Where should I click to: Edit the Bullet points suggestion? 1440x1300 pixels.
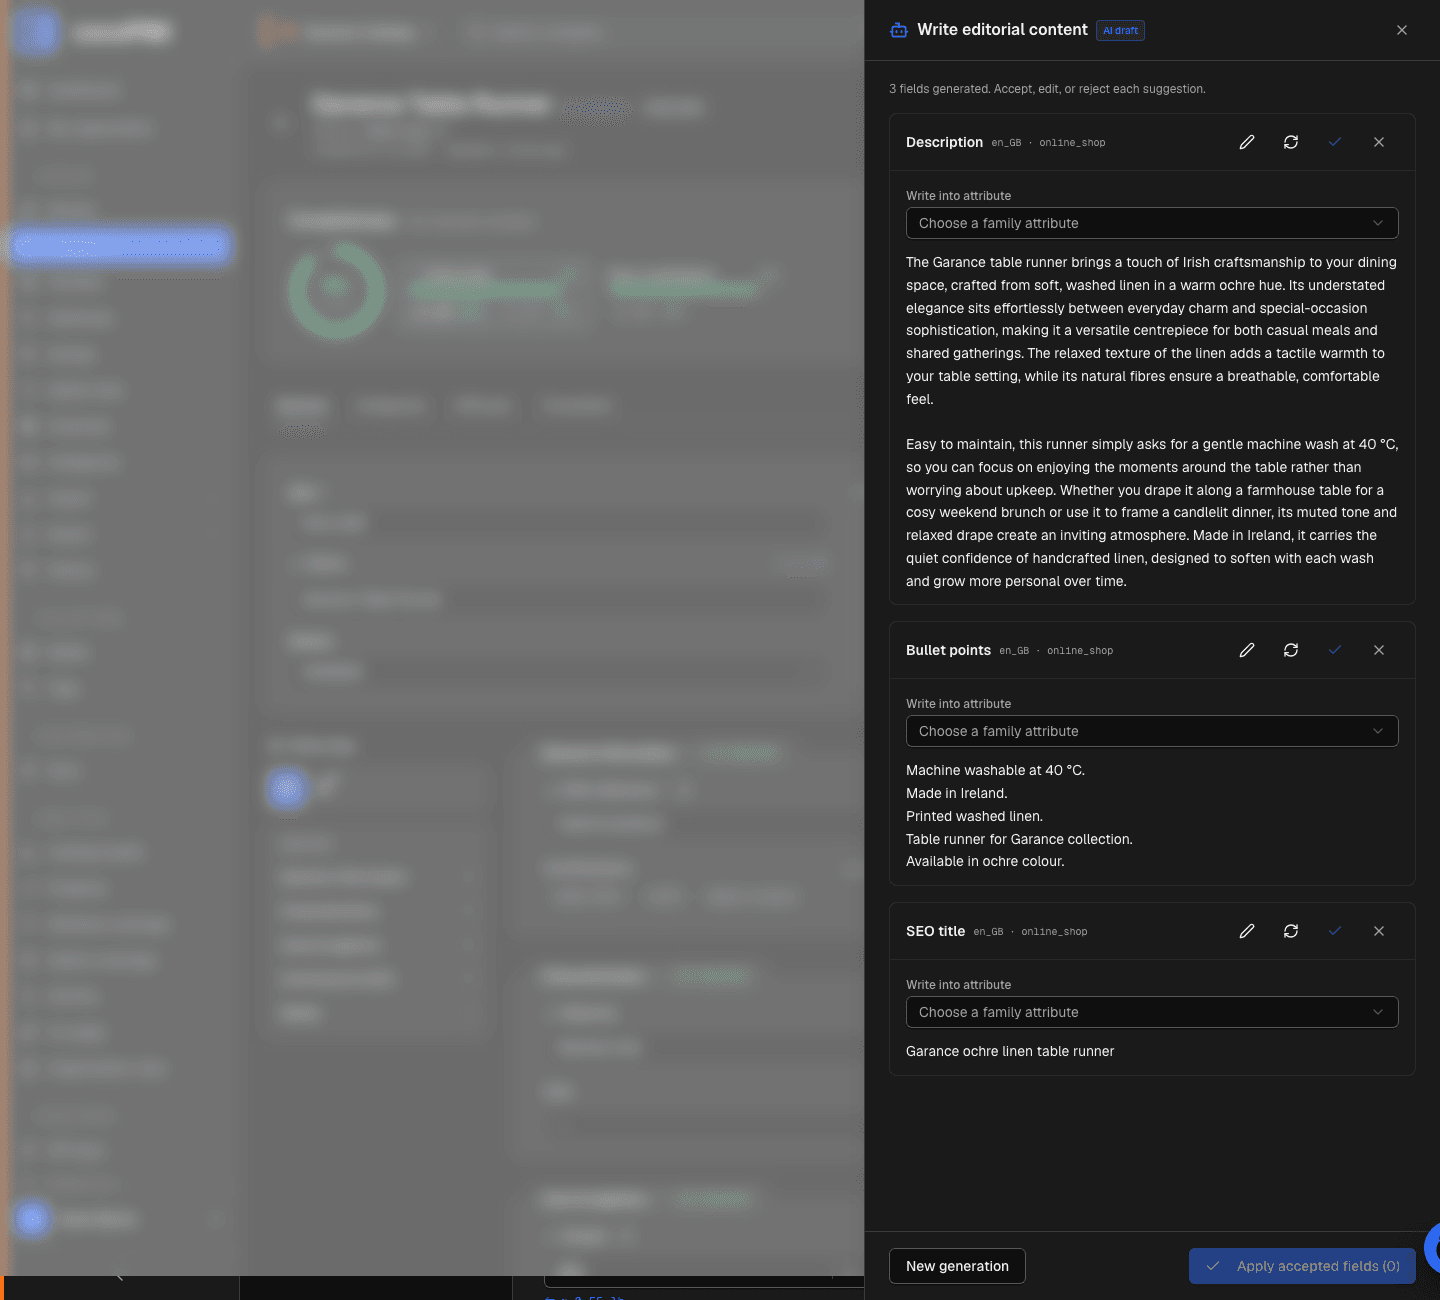coord(1247,650)
